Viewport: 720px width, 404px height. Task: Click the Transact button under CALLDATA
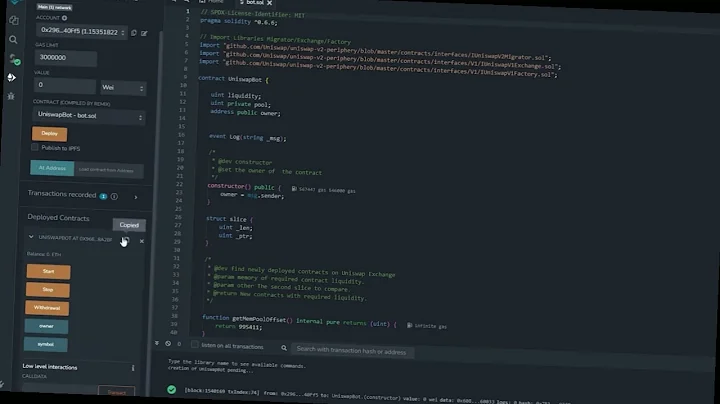point(117,392)
